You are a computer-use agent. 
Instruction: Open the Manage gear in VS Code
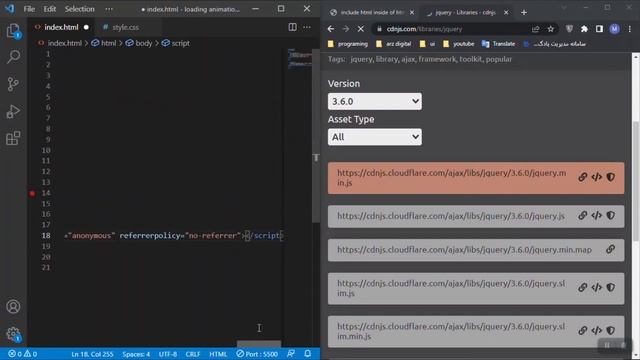[x=13, y=334]
